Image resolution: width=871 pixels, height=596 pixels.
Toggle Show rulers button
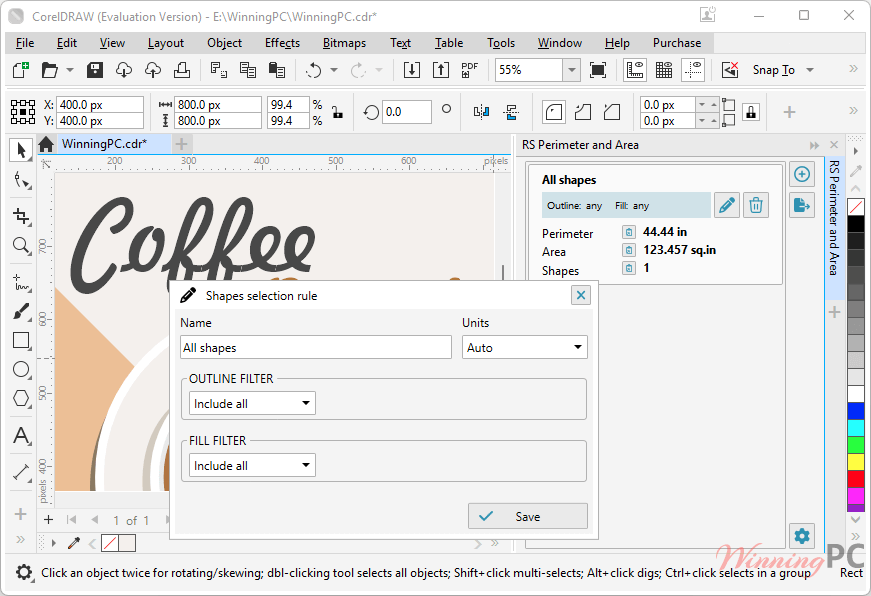click(x=635, y=70)
